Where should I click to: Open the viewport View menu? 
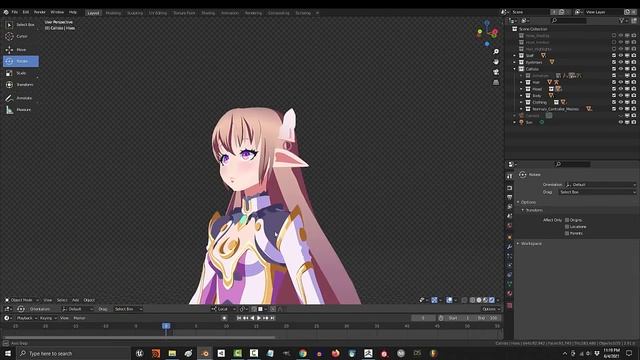tap(48, 300)
